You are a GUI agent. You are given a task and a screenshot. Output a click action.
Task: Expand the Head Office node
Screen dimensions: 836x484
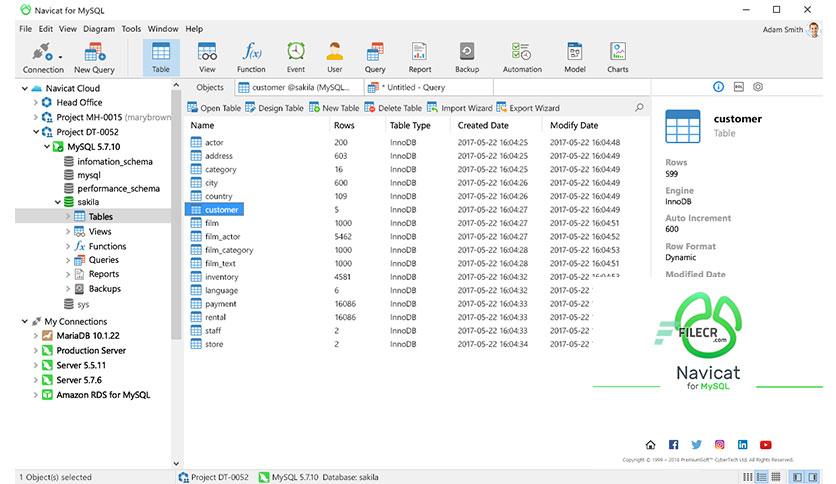click(35, 102)
